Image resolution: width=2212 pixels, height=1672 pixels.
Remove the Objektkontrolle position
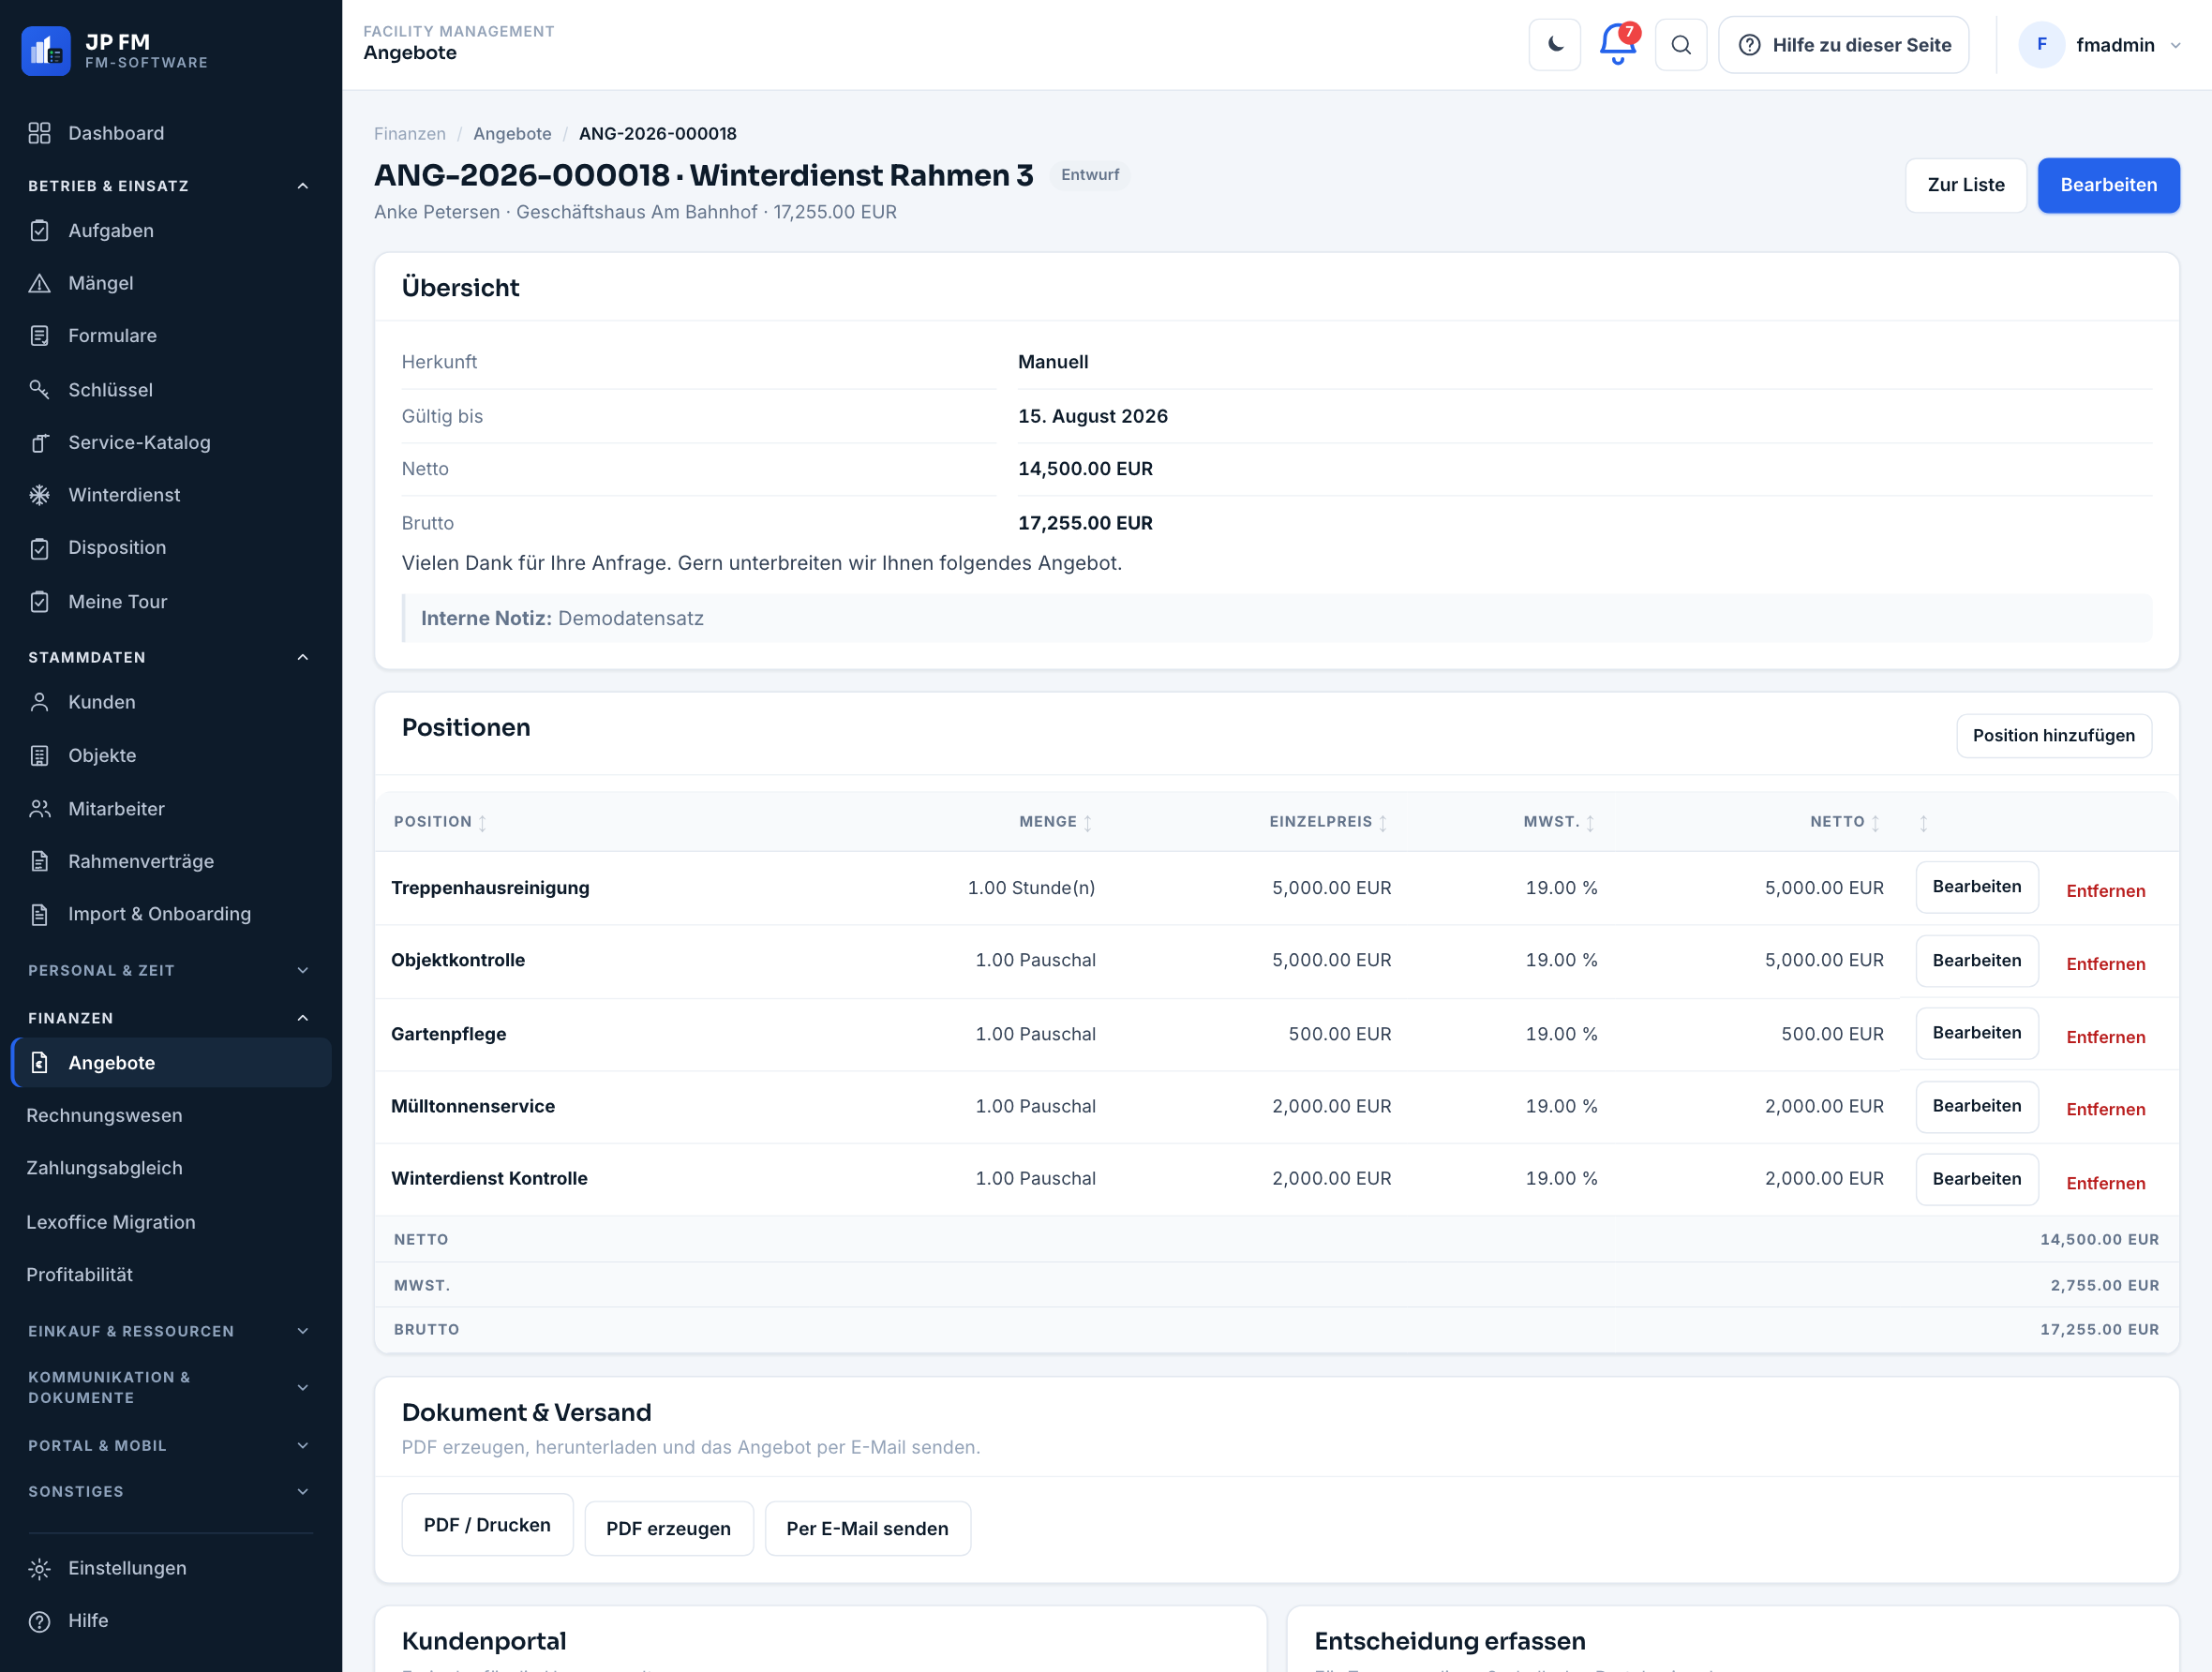click(2105, 964)
